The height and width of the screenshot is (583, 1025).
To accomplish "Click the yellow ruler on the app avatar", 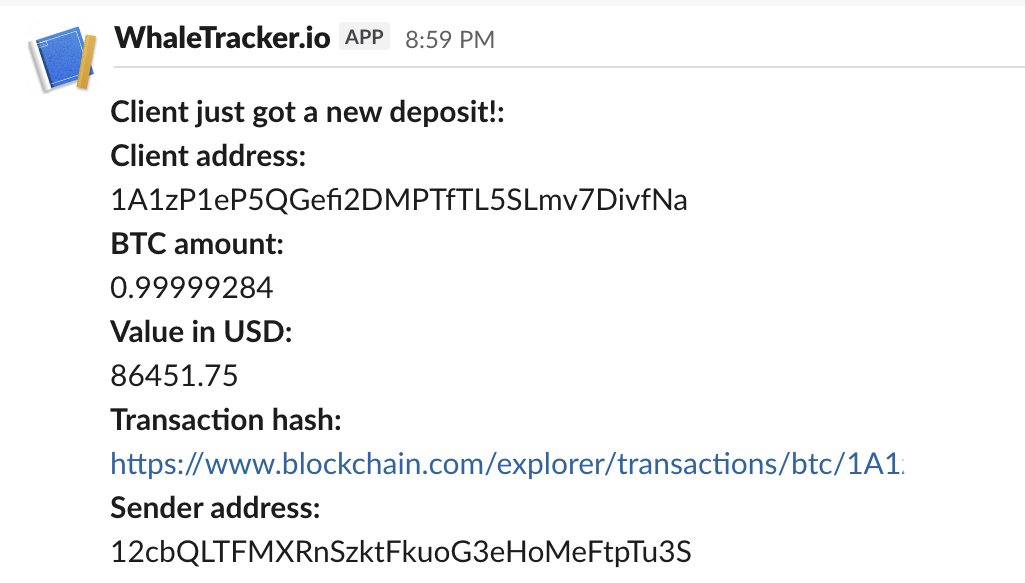I will 86,60.
